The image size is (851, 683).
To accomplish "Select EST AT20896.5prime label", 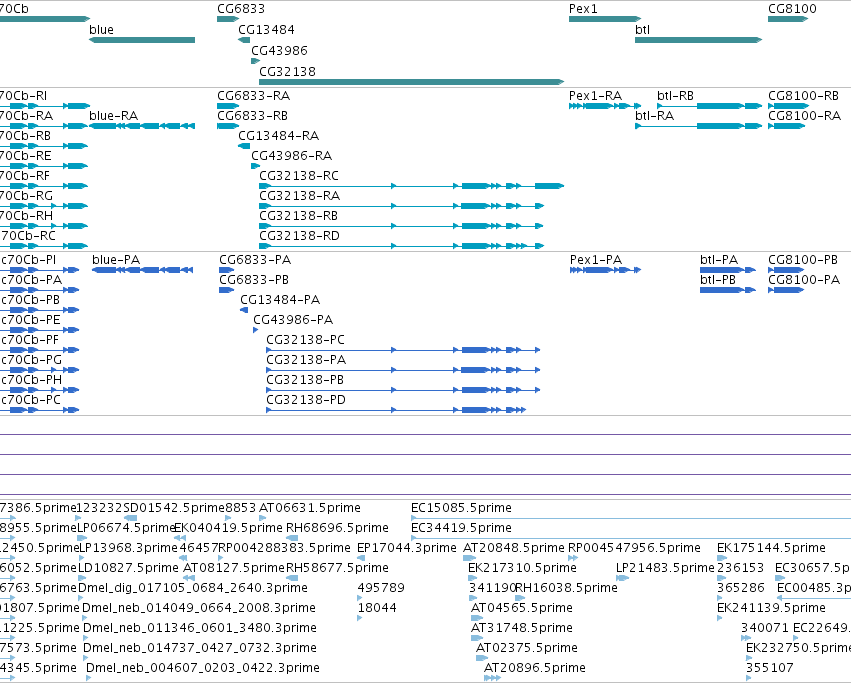I will pos(535,668).
